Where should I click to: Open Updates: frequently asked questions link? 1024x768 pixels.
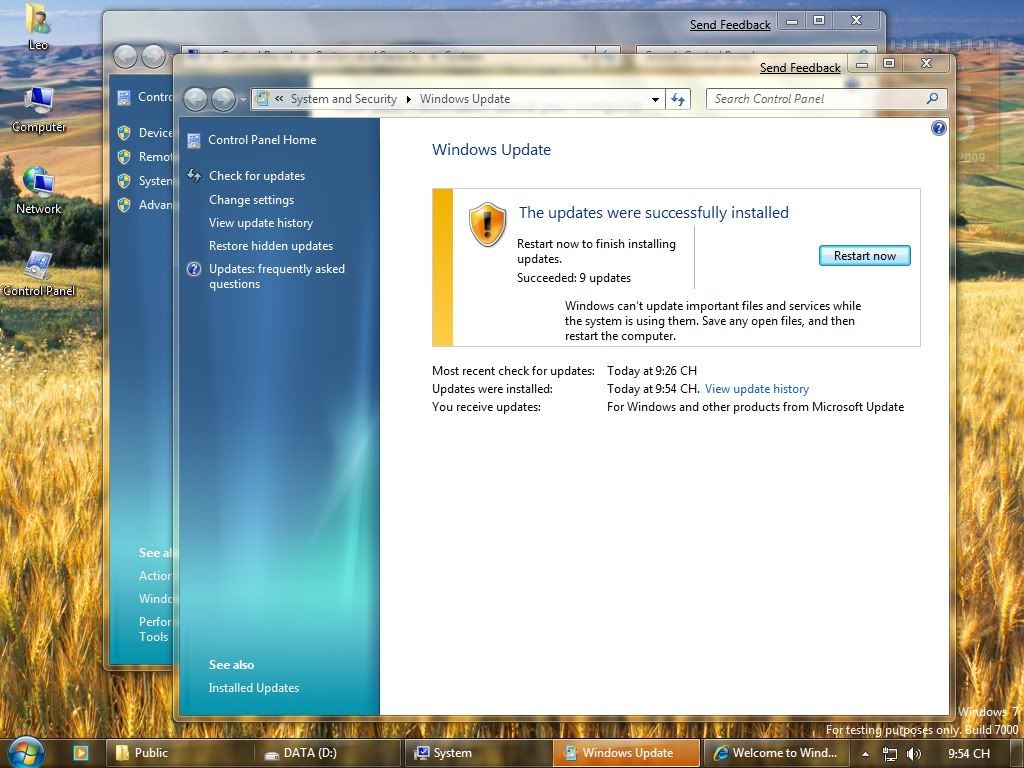tap(277, 276)
